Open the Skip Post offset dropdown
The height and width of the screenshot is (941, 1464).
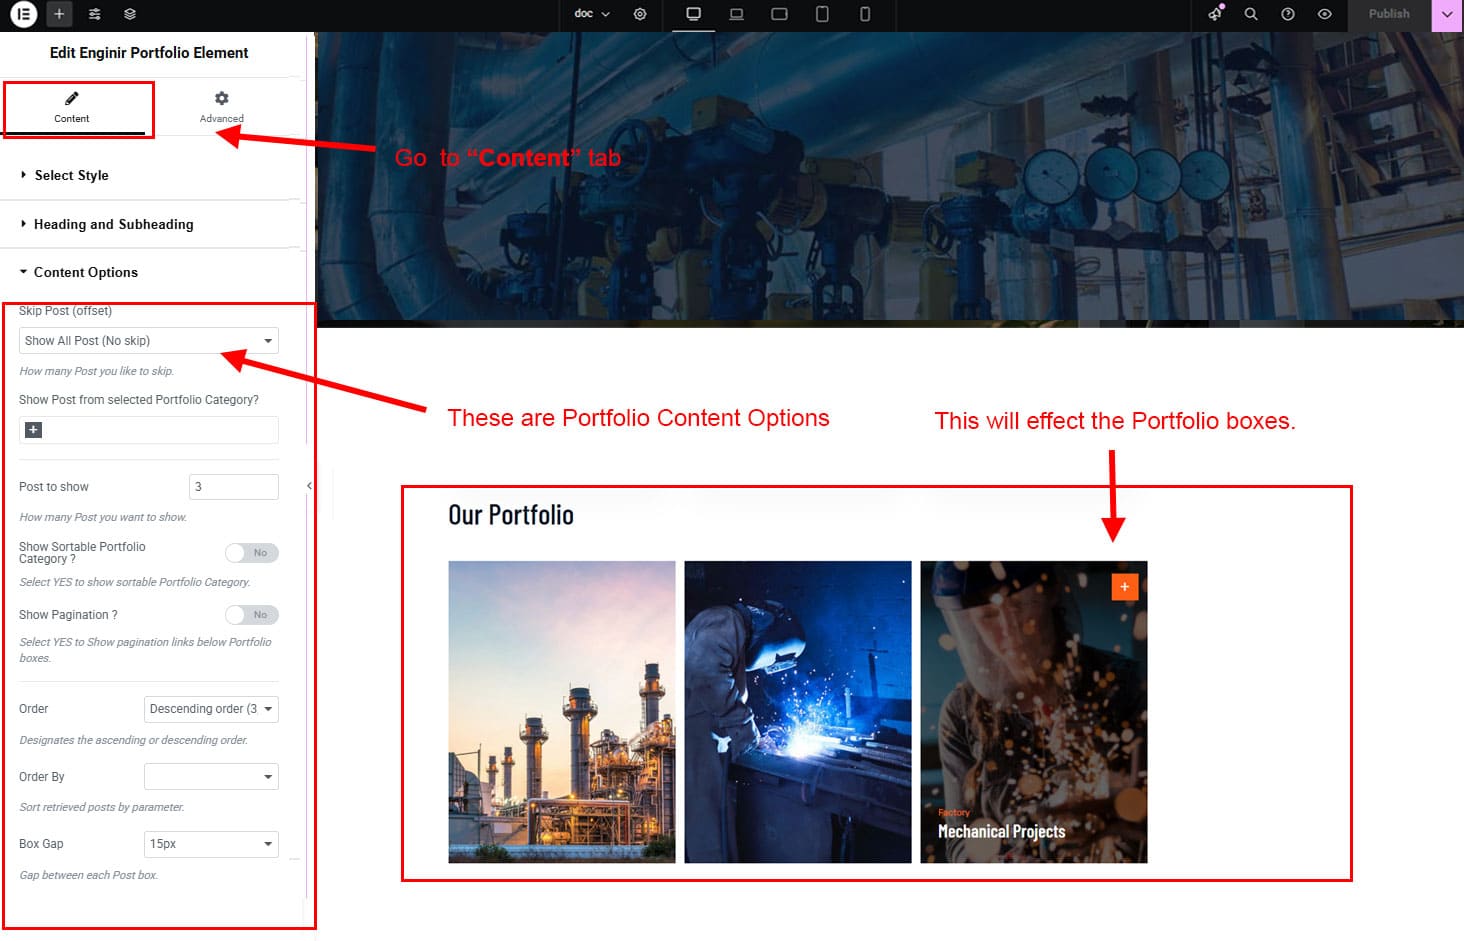(x=148, y=341)
